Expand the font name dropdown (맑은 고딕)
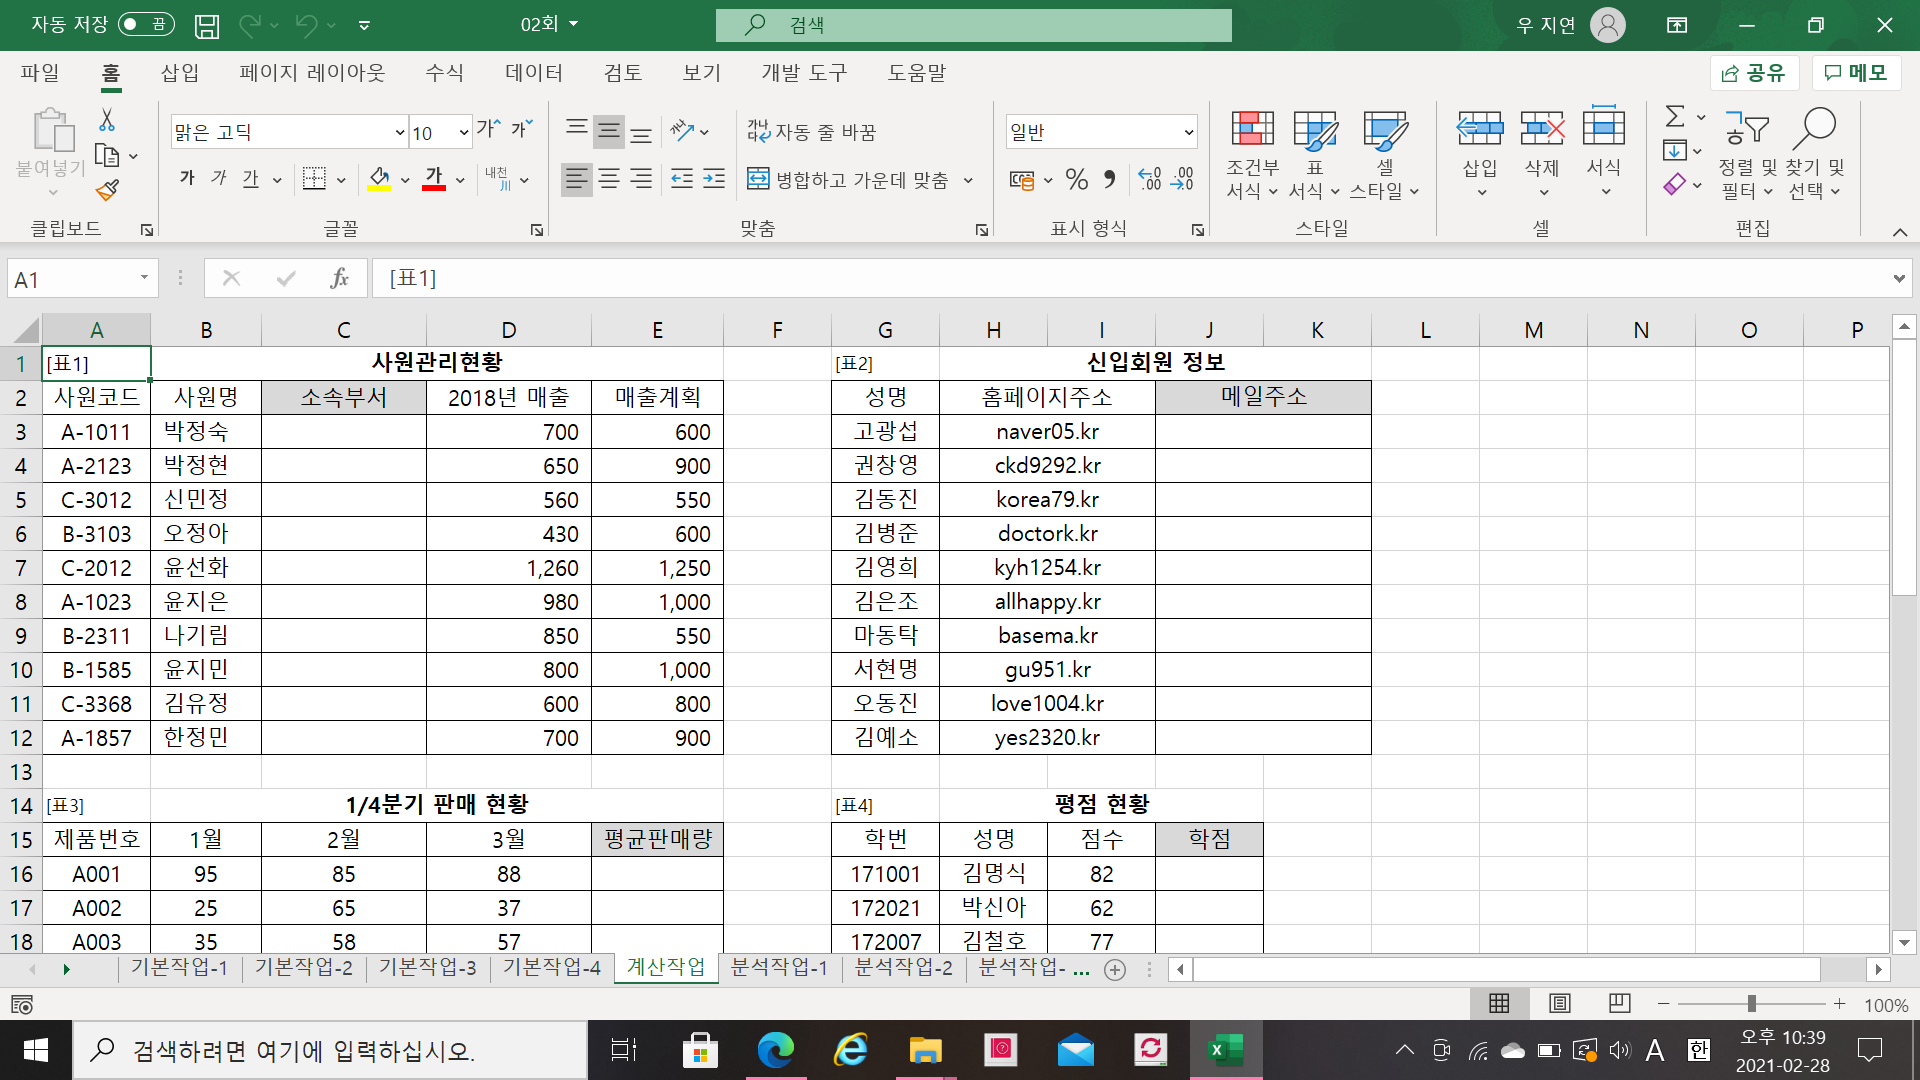The height and width of the screenshot is (1080, 1920). pos(399,132)
